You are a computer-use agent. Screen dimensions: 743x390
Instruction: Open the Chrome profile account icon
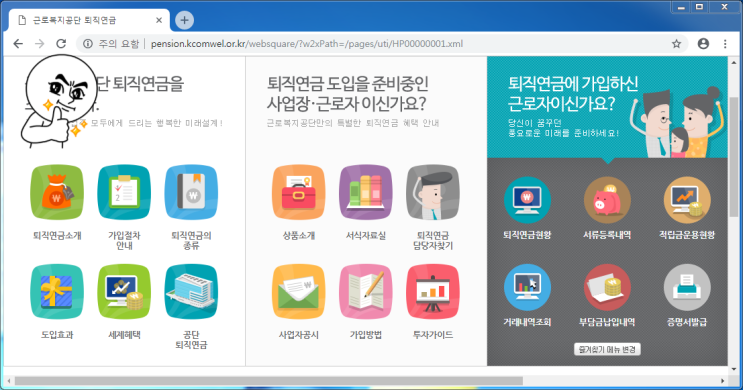703,44
